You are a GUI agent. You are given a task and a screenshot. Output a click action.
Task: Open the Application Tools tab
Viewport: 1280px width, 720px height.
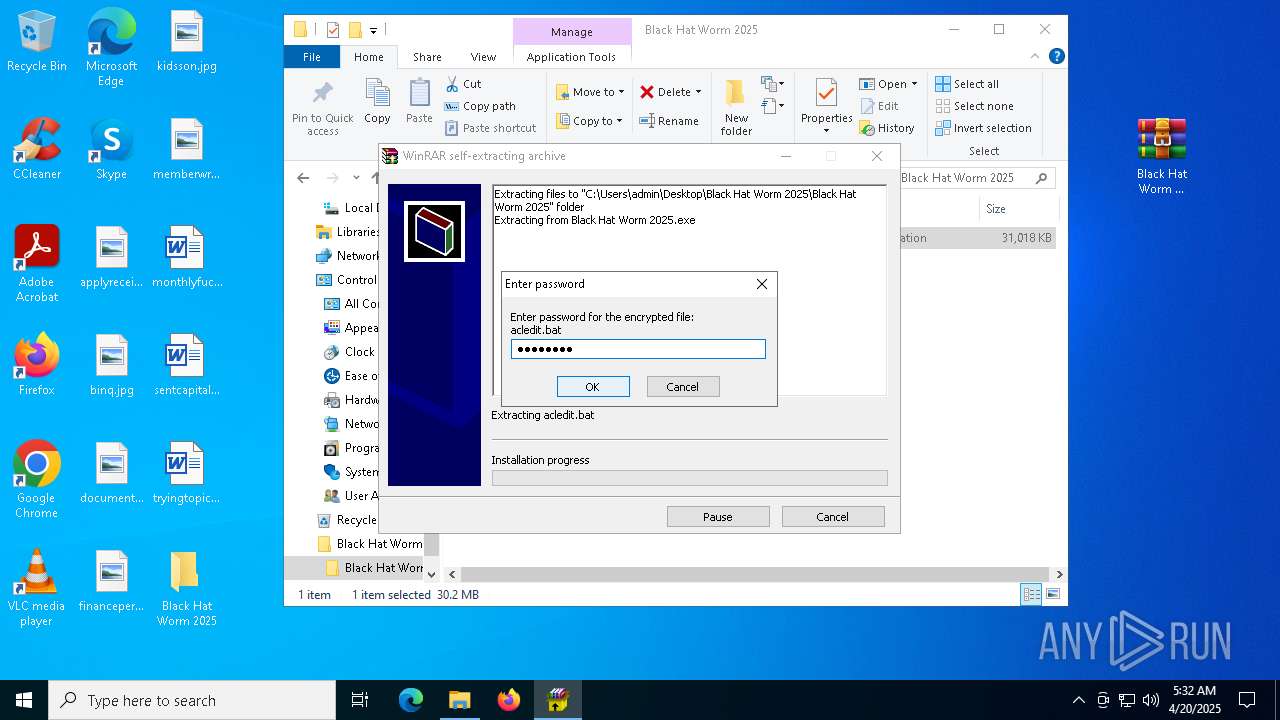coord(571,57)
